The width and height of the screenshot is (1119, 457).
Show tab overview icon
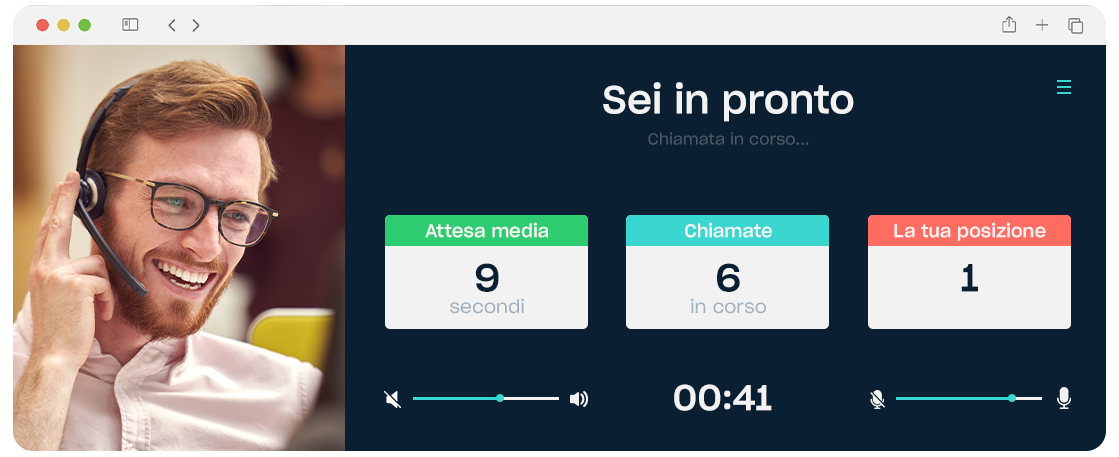(1075, 26)
